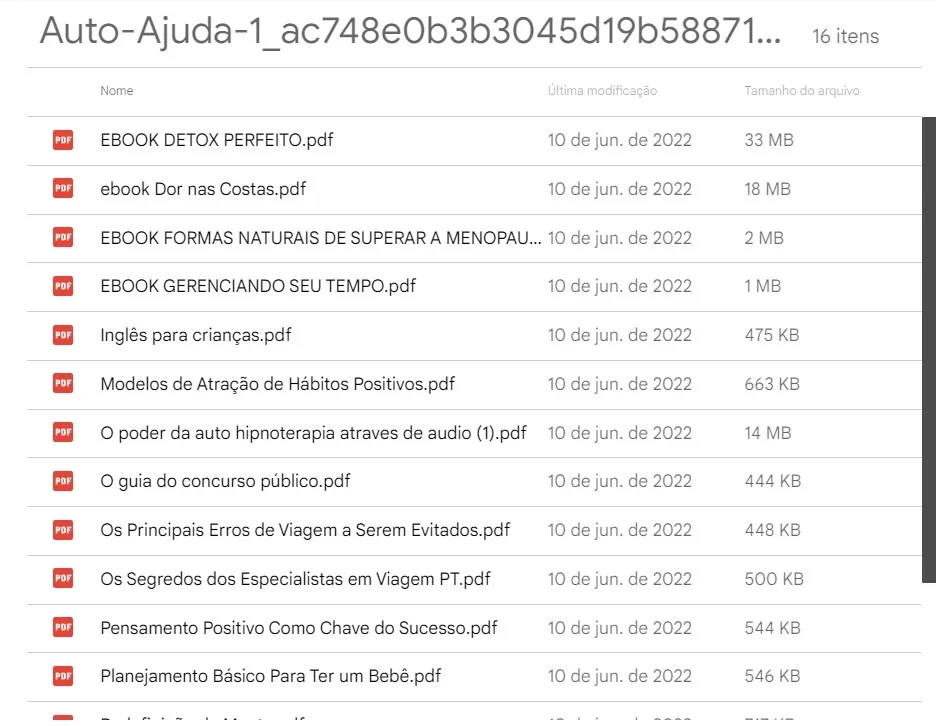Click PDF icon for Os Principais Erros de Viagem
Viewport: 936px width, 726px height.
(x=63, y=530)
